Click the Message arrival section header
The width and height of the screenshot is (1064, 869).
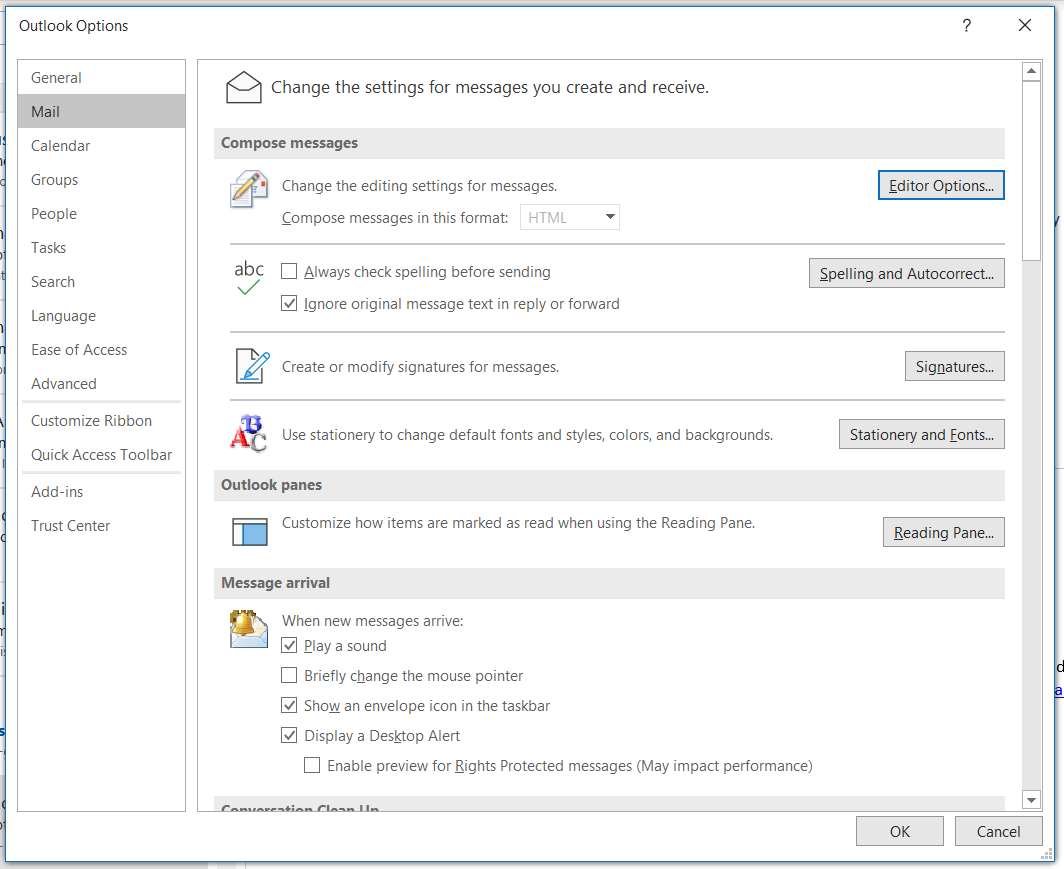coord(609,583)
